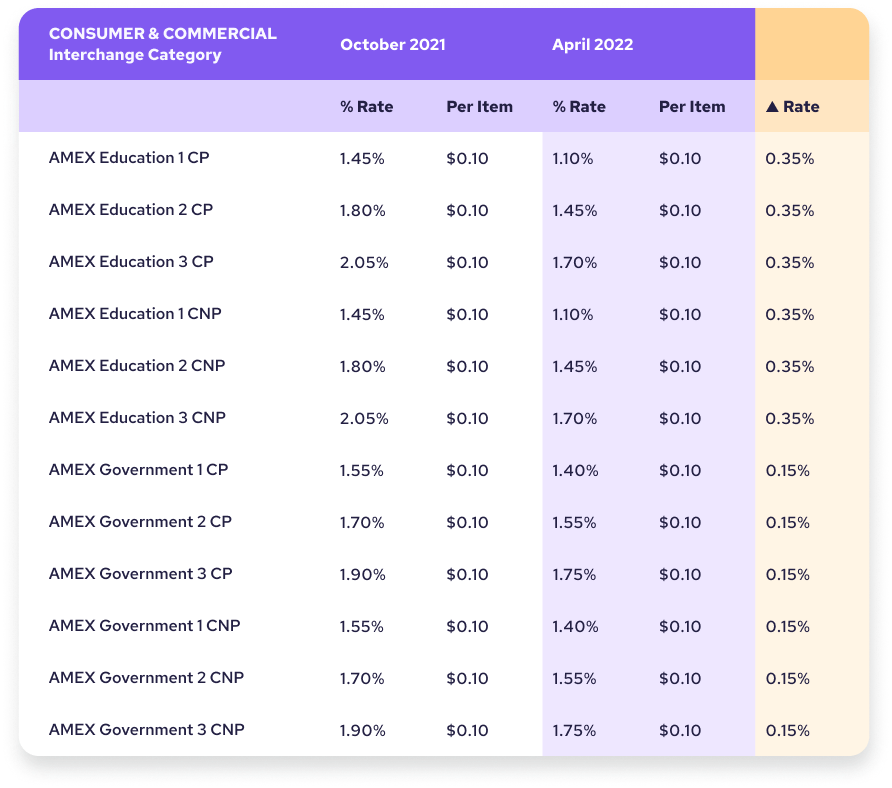The height and width of the screenshot is (788, 892).
Task: Click the triangle icon beside Rate header
Action: click(x=772, y=106)
